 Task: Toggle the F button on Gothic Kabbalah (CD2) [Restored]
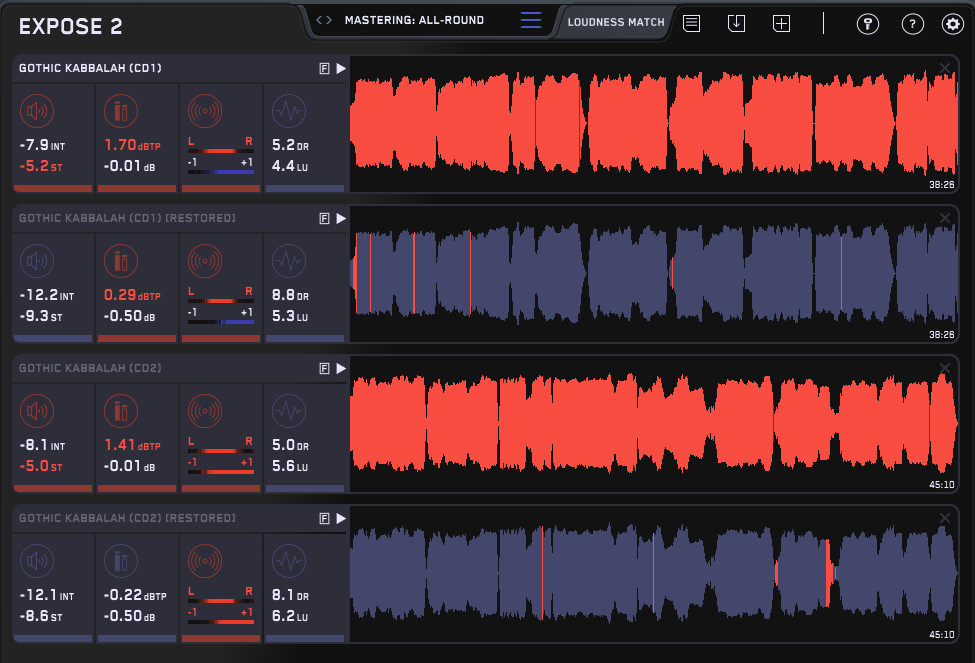coord(324,518)
